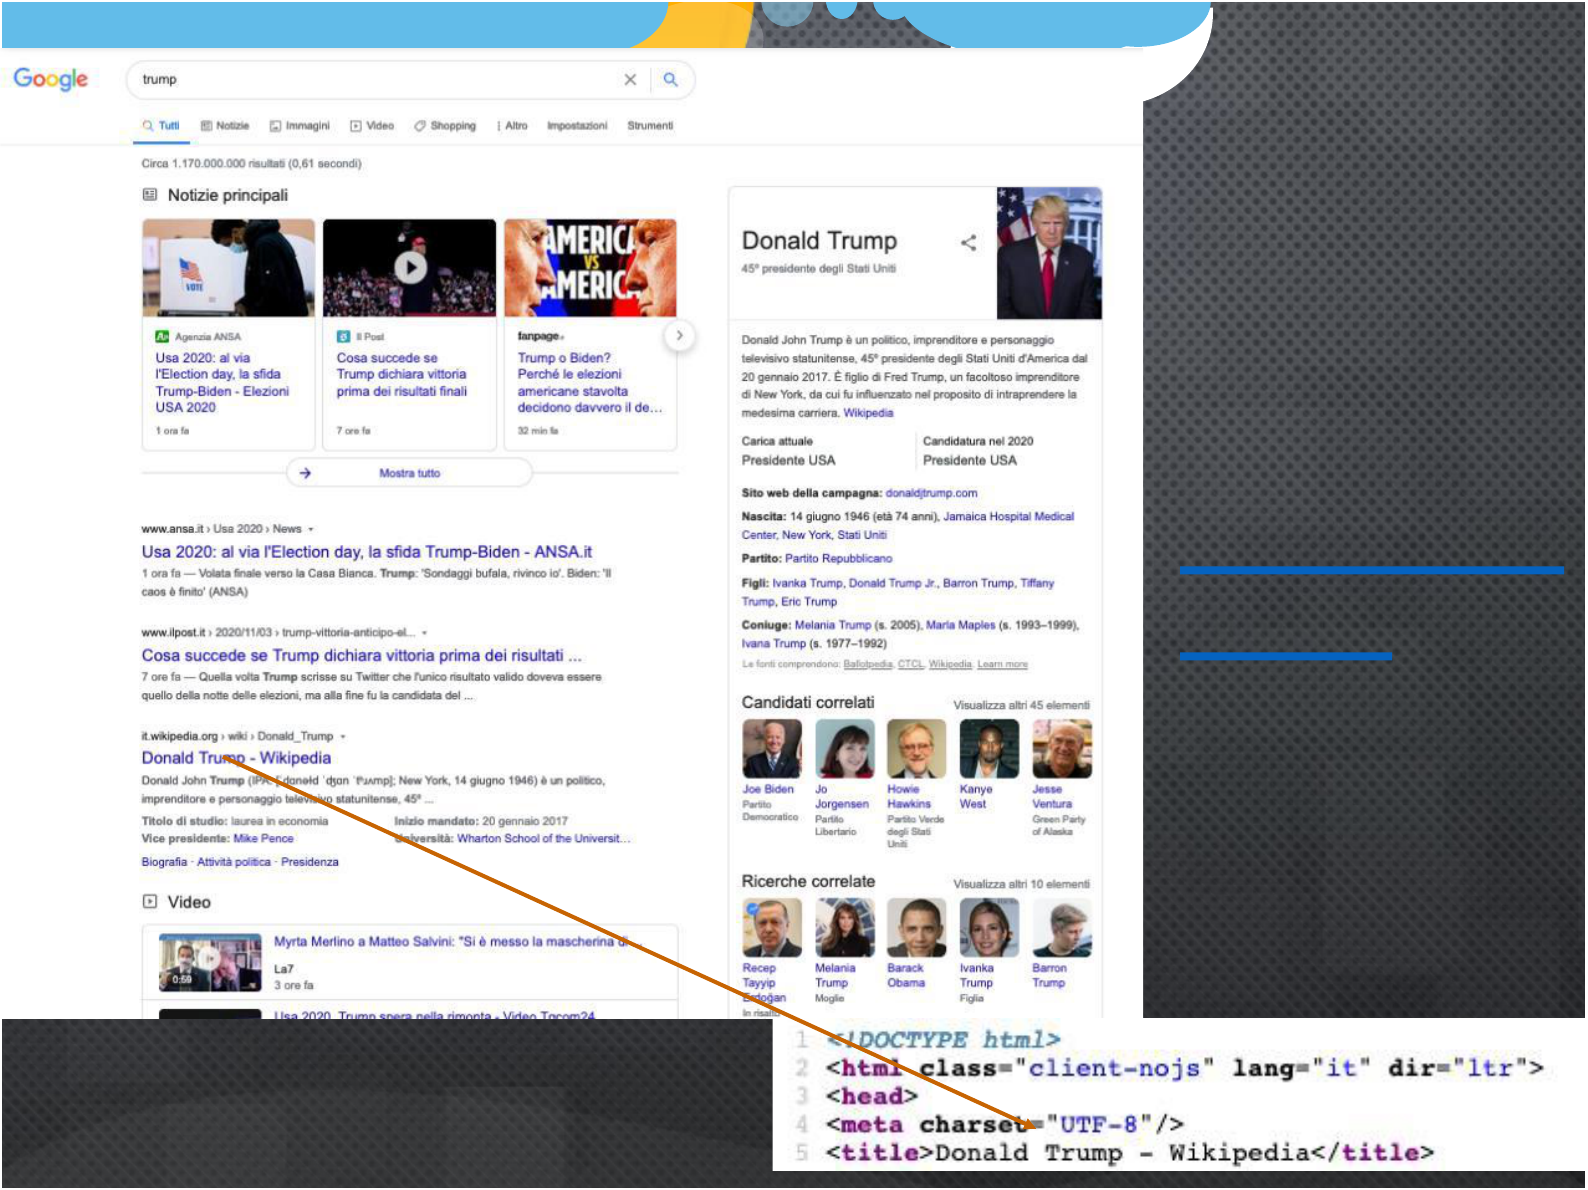Open the ANSA.it result dropdown arrow

[311, 529]
